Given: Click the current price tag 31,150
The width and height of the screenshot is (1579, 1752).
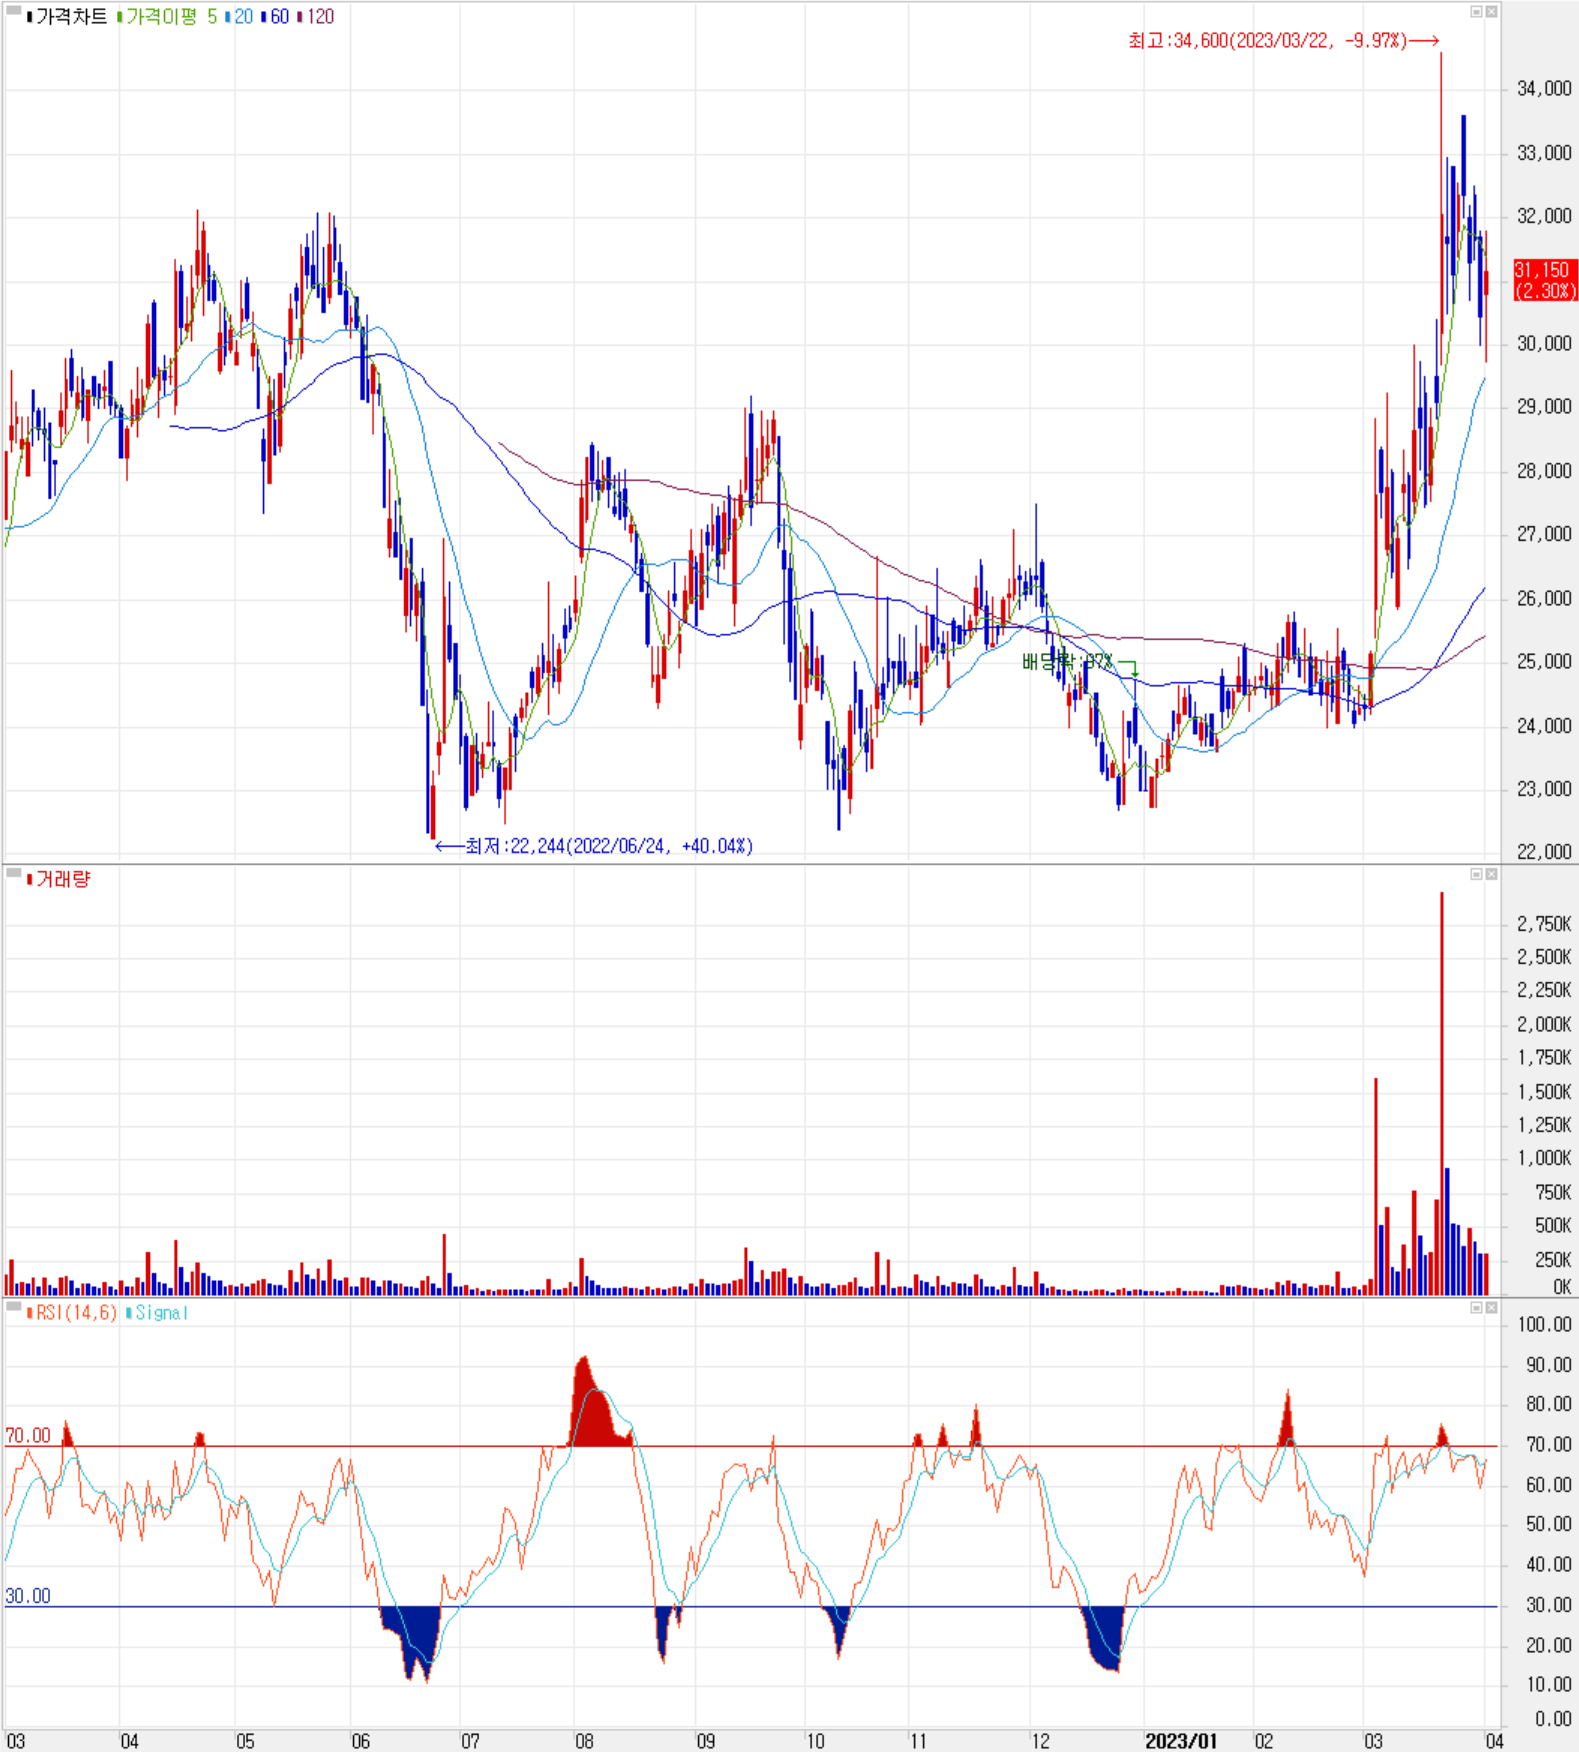Looking at the screenshot, I should click(x=1545, y=280).
